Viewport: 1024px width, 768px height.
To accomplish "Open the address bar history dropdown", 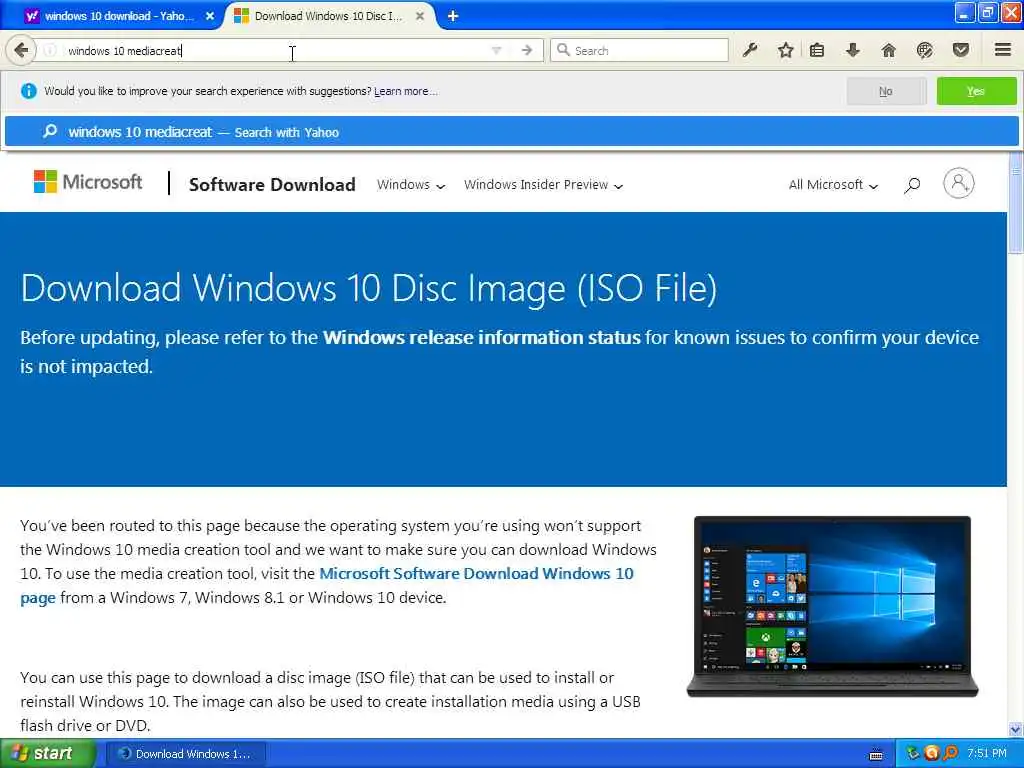I will (x=496, y=50).
